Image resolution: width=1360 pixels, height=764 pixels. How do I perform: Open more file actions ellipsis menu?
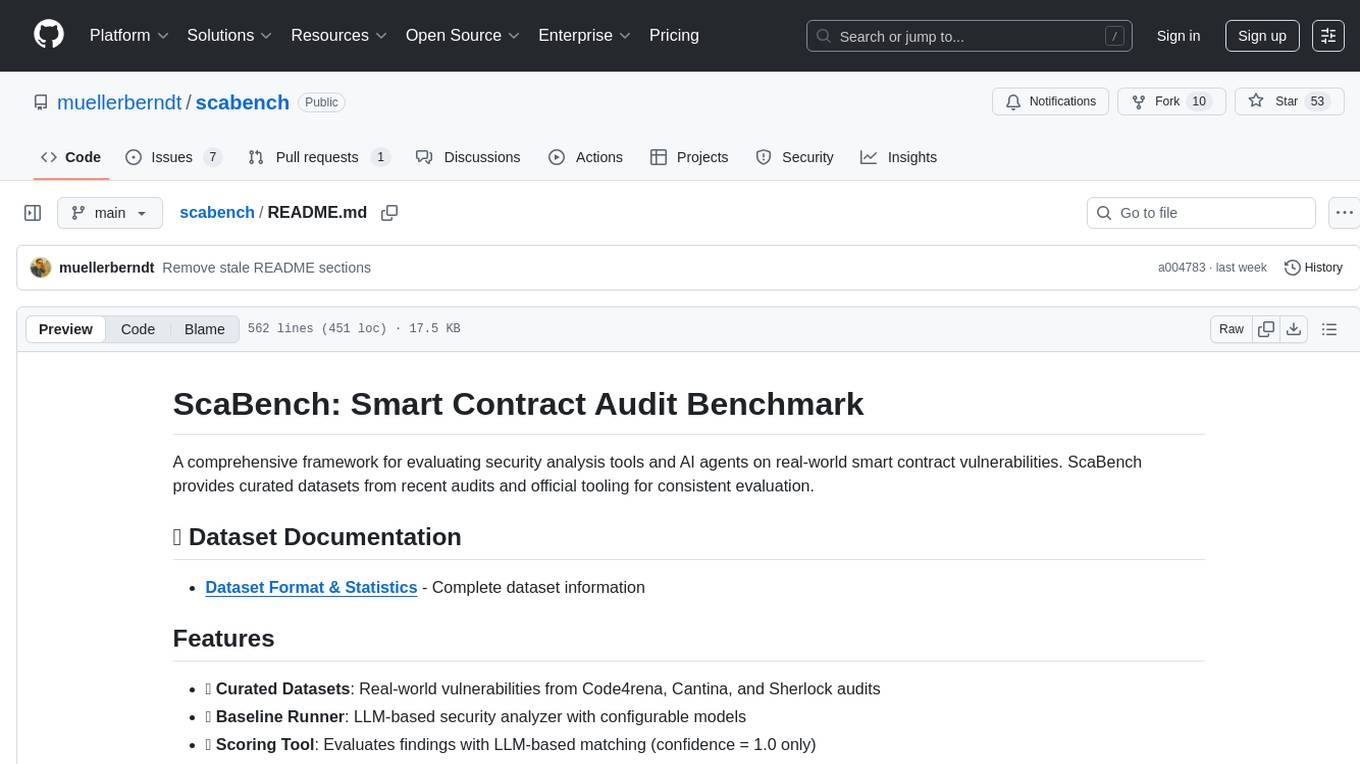pos(1344,213)
